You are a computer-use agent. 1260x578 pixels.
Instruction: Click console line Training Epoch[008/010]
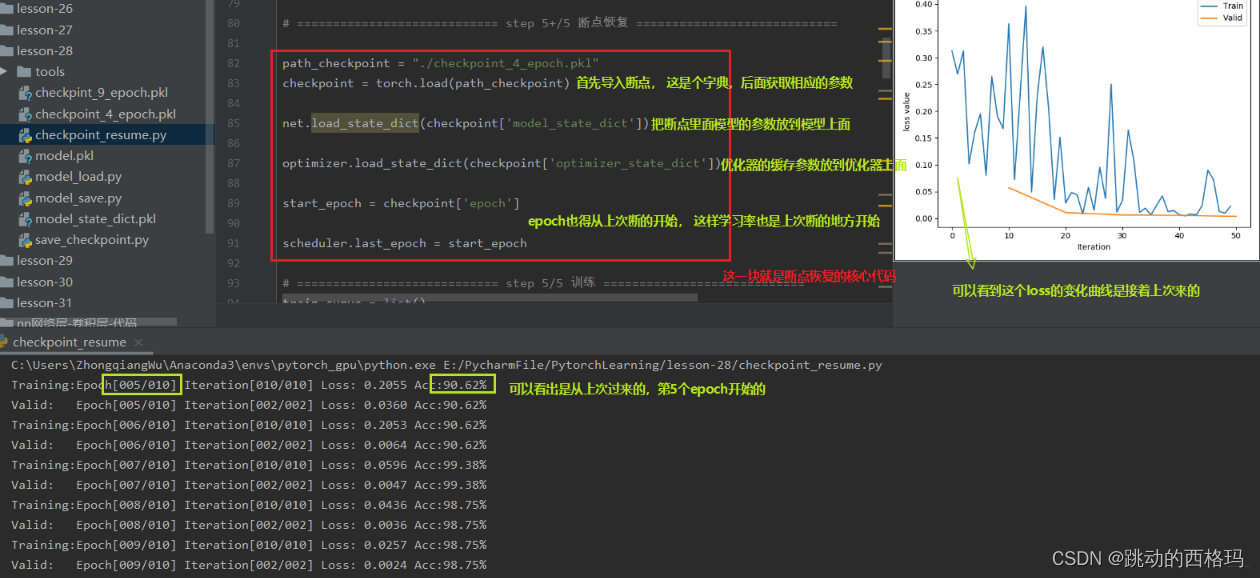[x=249, y=505]
